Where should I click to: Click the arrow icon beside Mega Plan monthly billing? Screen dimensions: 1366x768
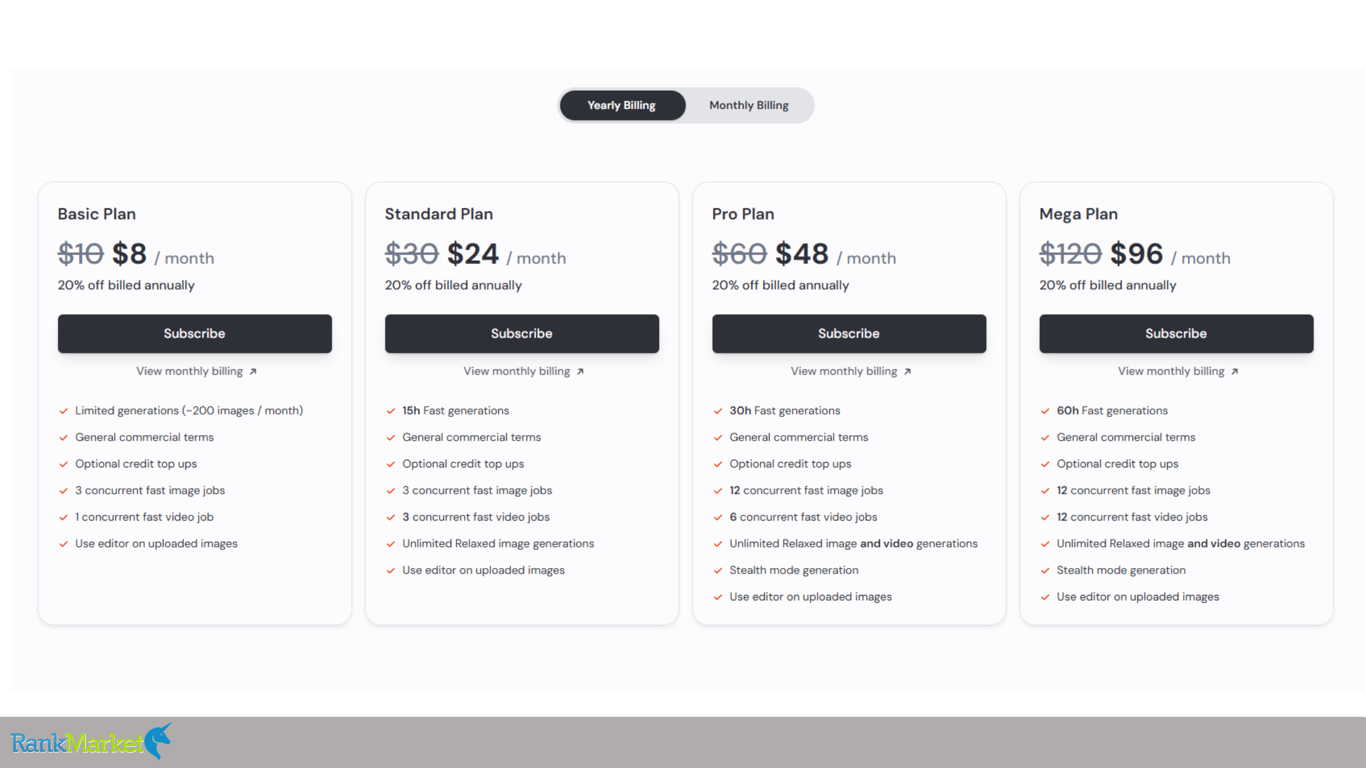point(1235,372)
